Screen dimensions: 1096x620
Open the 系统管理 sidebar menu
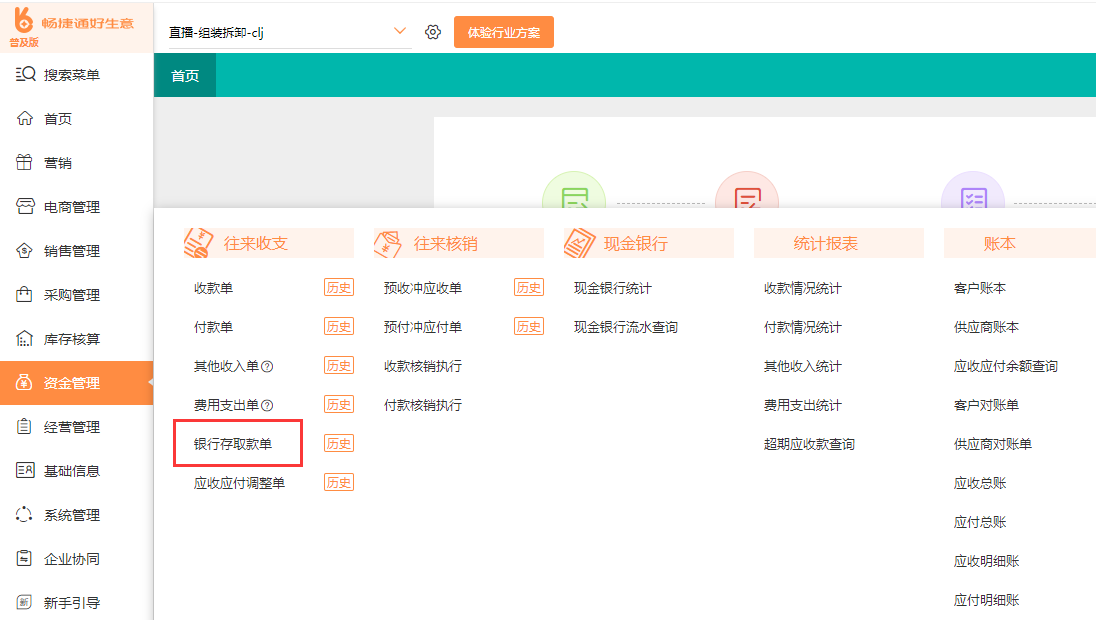coord(71,515)
